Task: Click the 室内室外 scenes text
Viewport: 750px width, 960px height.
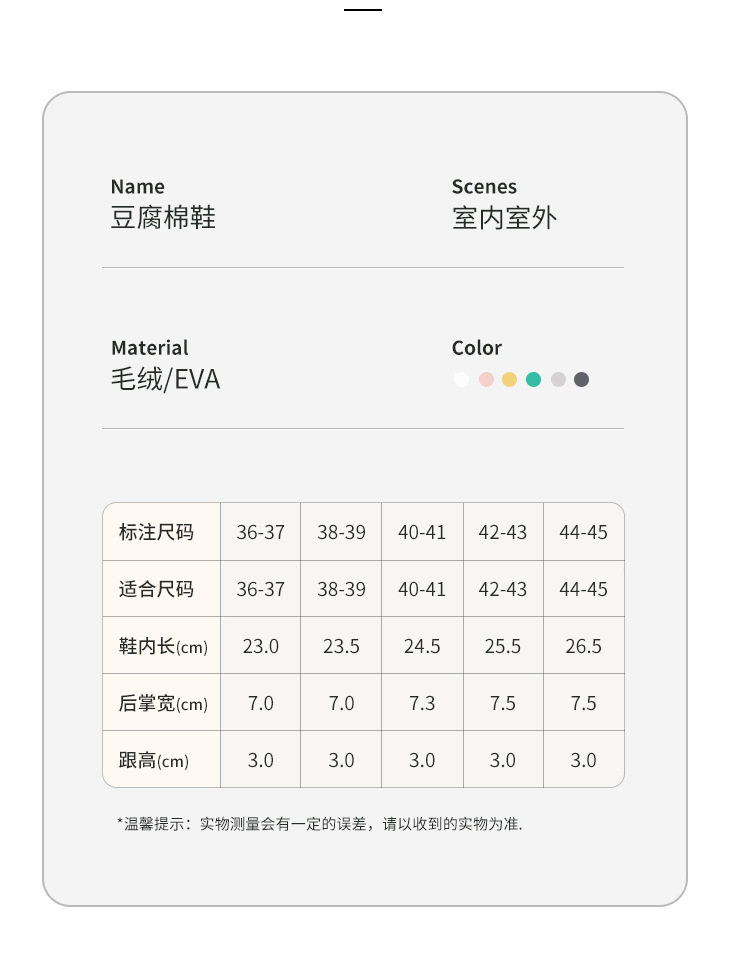Action: coord(504,218)
